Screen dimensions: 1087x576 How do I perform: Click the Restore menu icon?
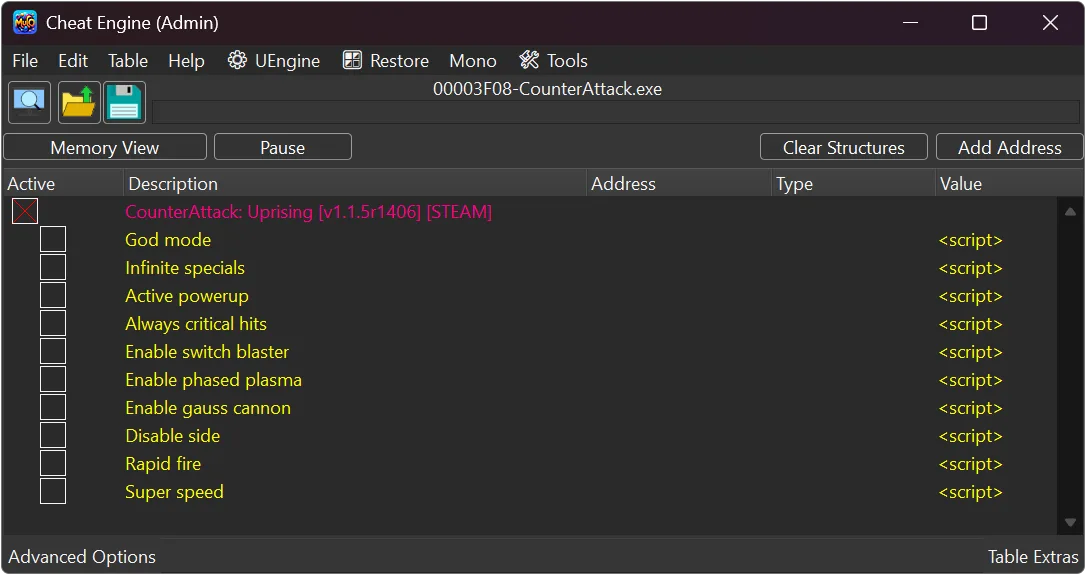click(352, 61)
